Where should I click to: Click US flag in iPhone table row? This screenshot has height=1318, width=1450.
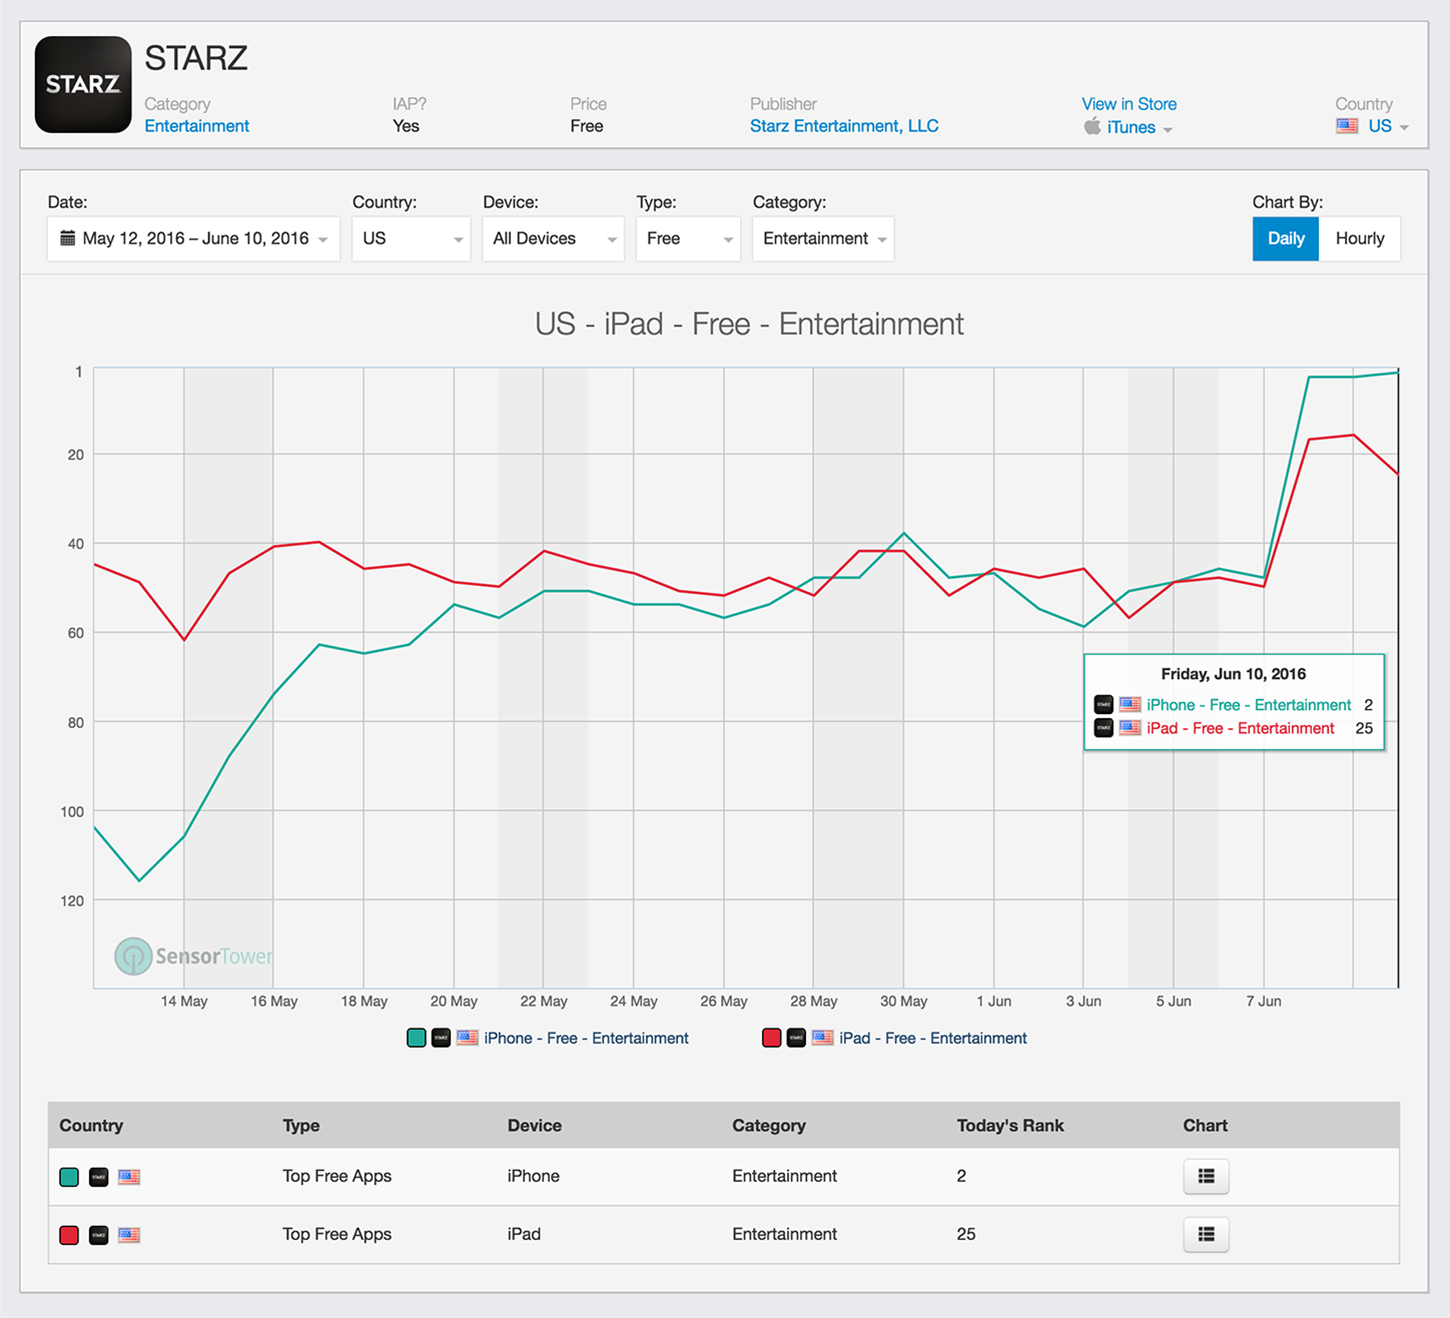tap(129, 1177)
